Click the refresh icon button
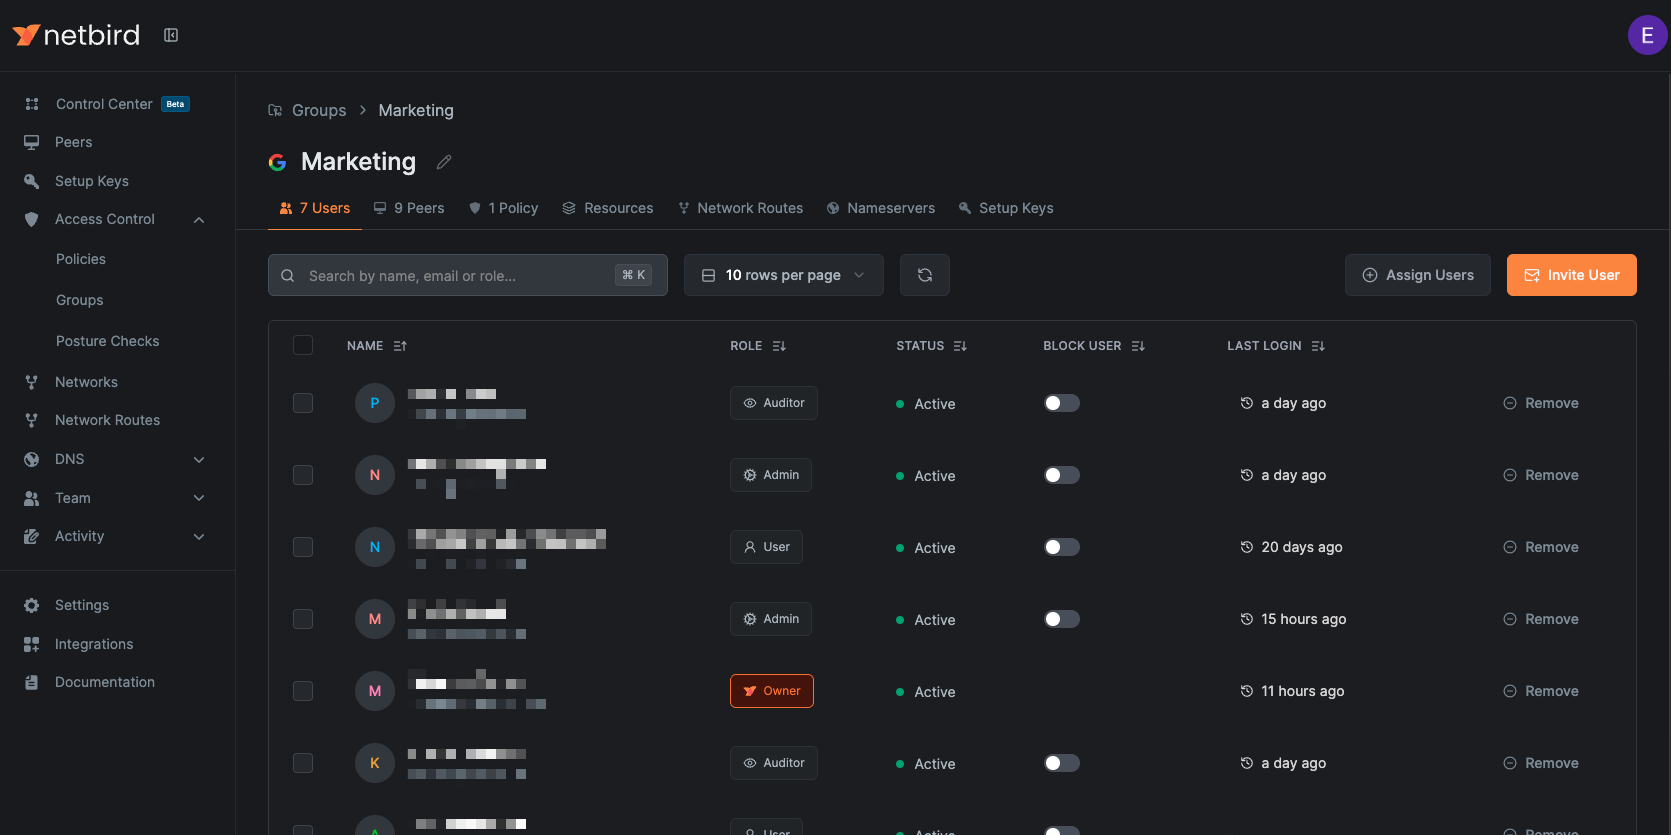Screen dimensions: 1671x835 (x=924, y=275)
